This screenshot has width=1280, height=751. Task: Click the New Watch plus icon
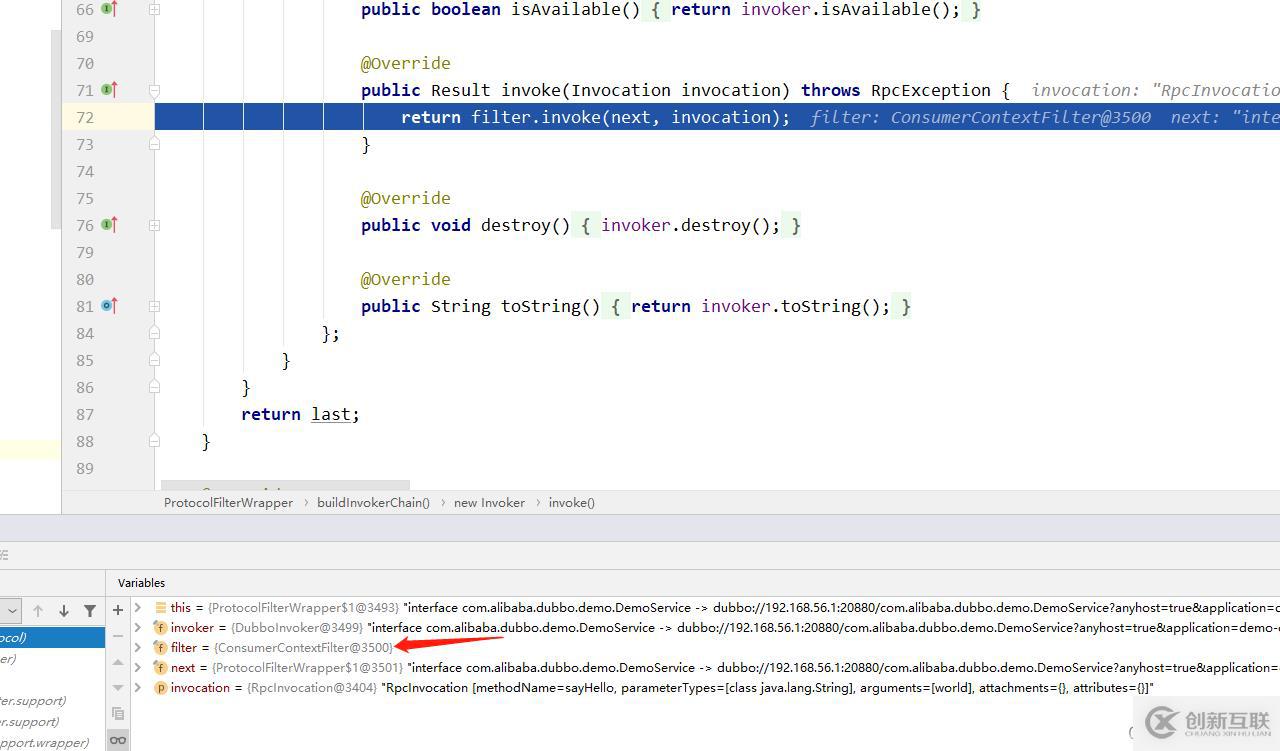(118, 609)
